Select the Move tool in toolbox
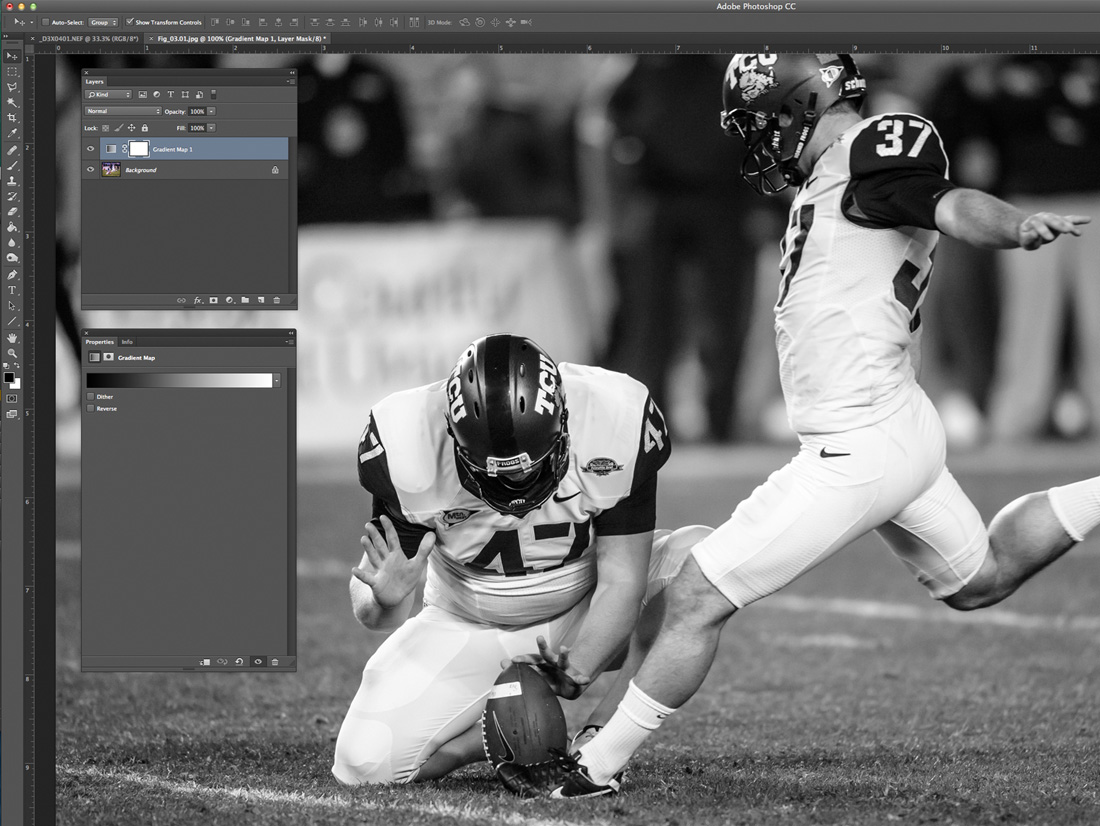Viewport: 1100px width, 826px height. 12,56
